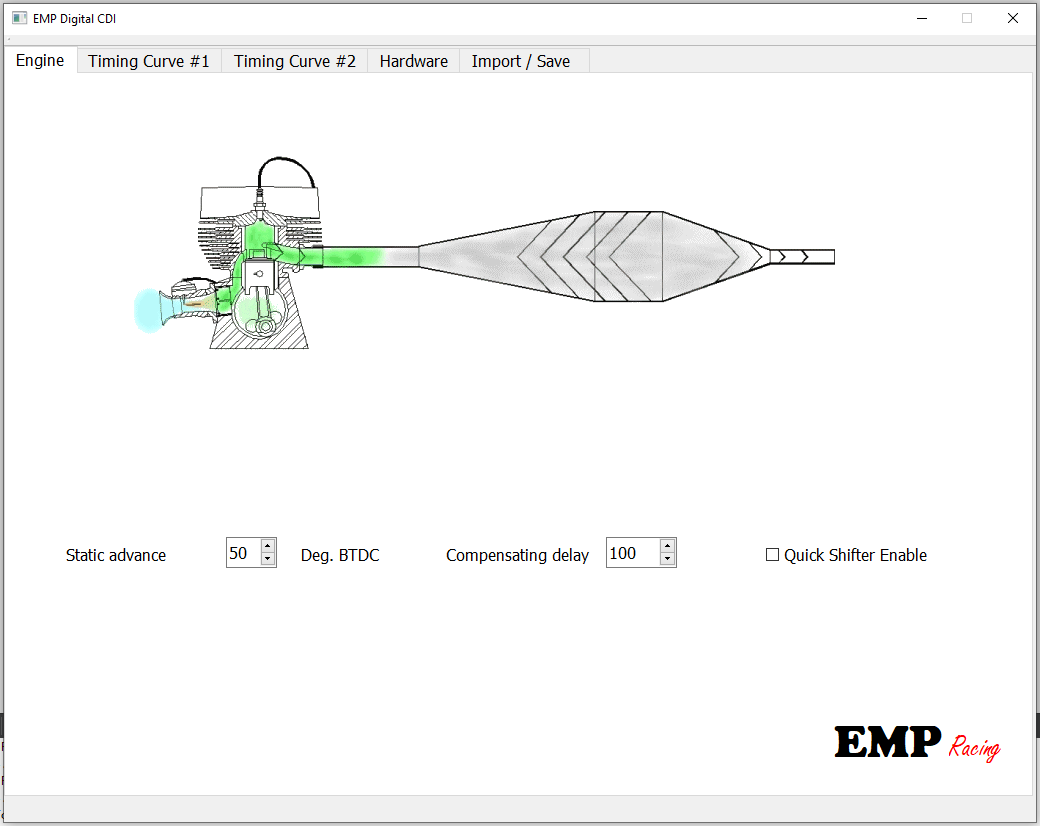Click into the Compensating delay value field
The width and height of the screenshot is (1040, 826).
tap(633, 553)
